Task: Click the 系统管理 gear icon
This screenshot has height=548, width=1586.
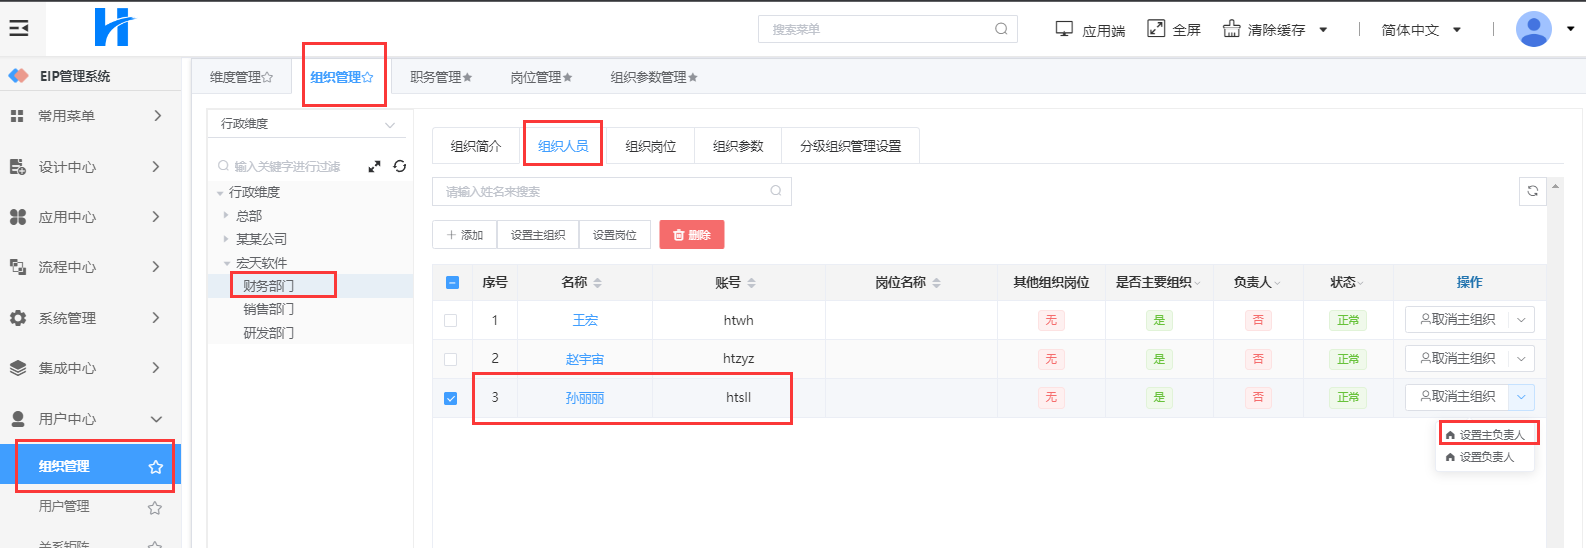Action: pyautogui.click(x=17, y=318)
